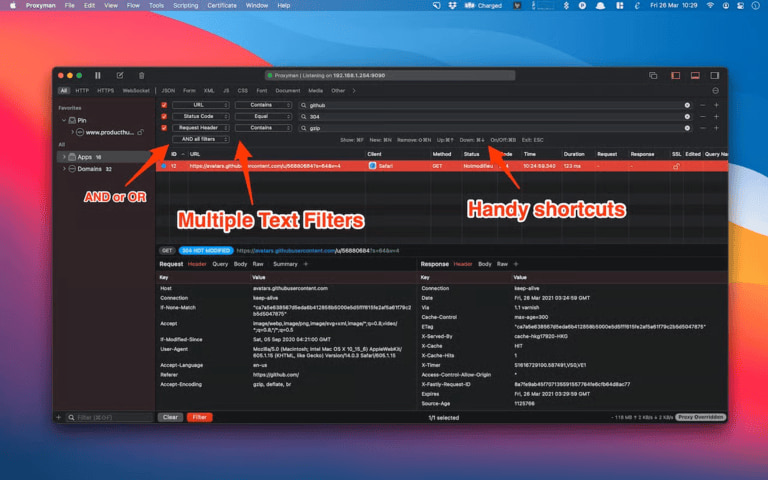The height and width of the screenshot is (480, 768).
Task: Toggle the right panel layout icon
Action: (715, 75)
